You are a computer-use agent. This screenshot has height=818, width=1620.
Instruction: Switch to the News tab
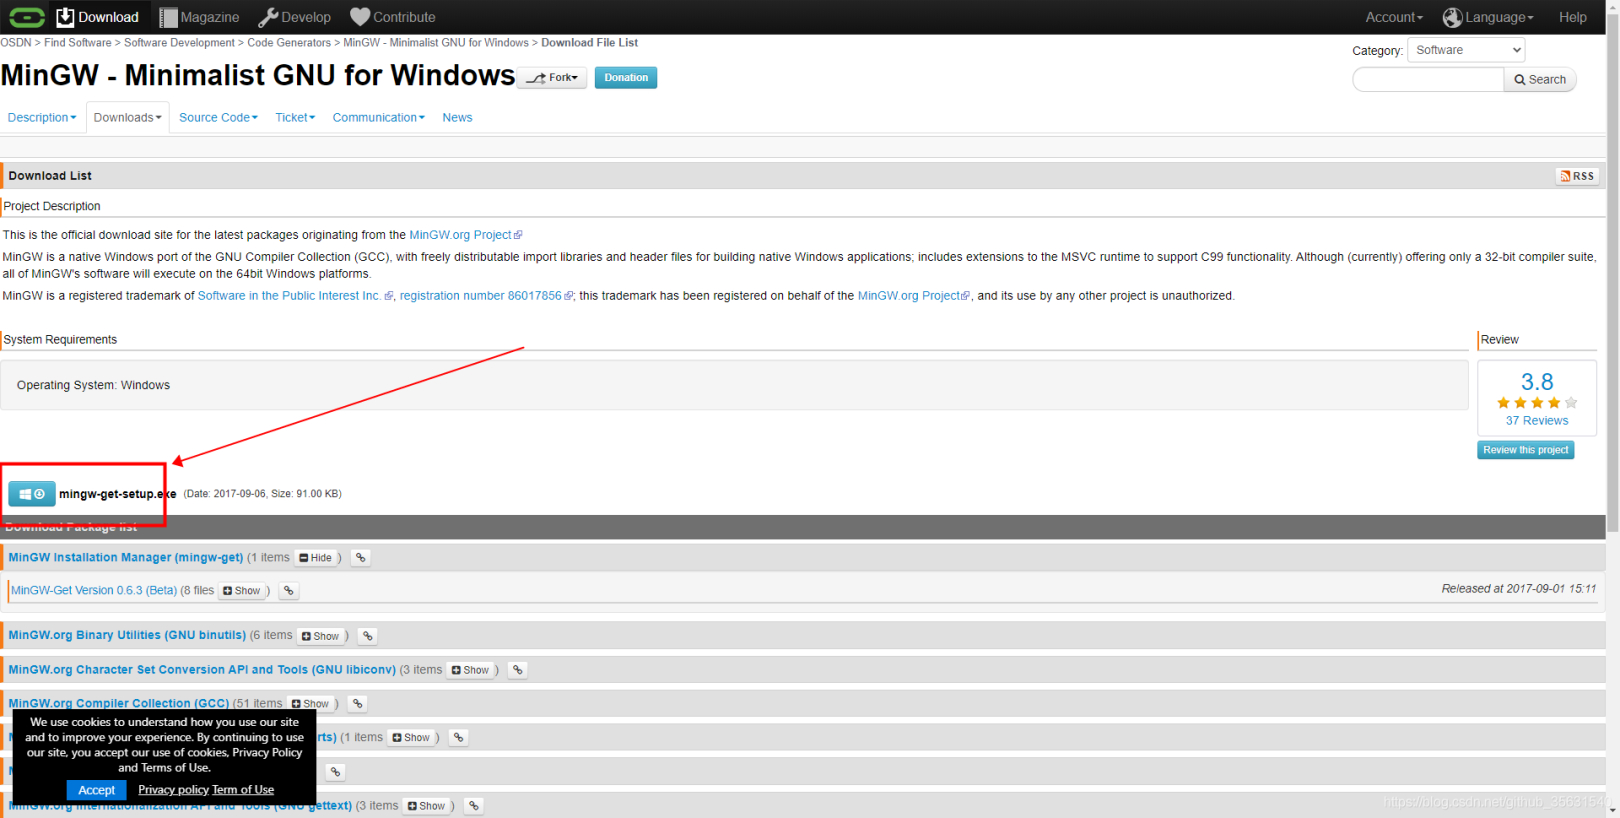(x=457, y=118)
